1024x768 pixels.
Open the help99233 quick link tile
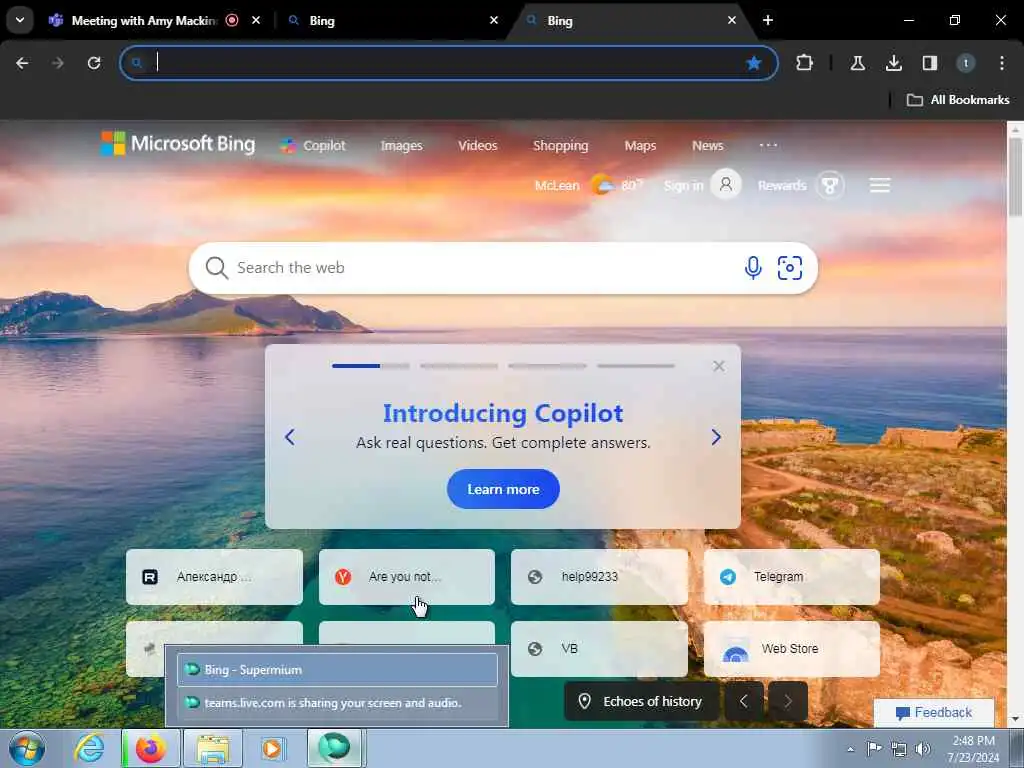(599, 577)
